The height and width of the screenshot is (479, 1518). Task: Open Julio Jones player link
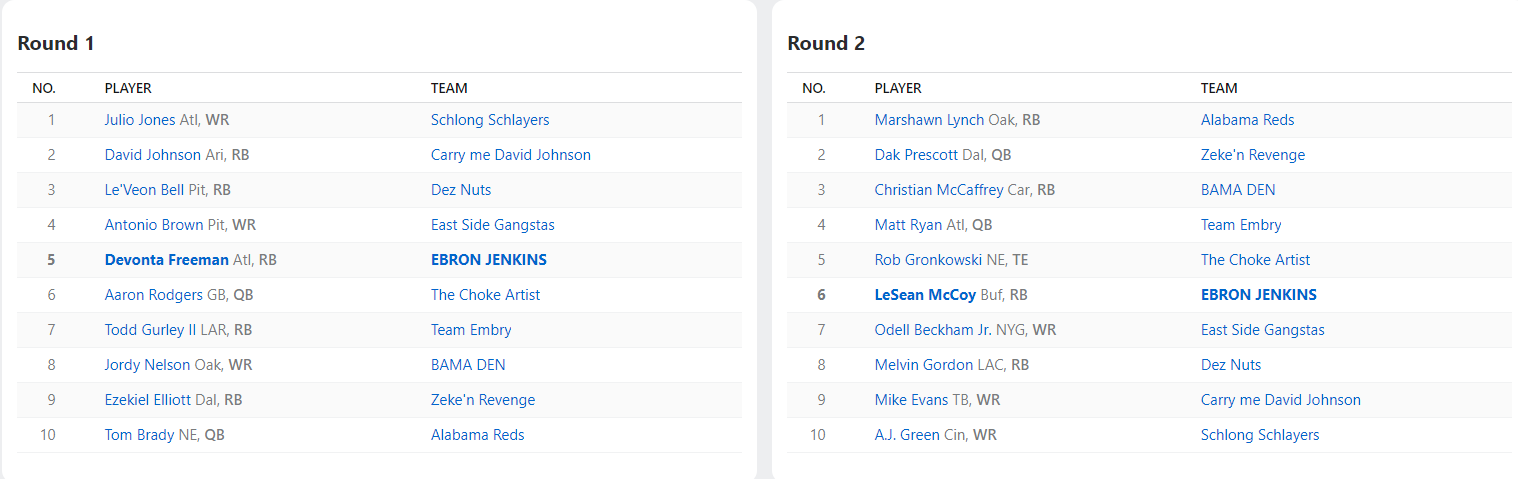tap(140, 120)
